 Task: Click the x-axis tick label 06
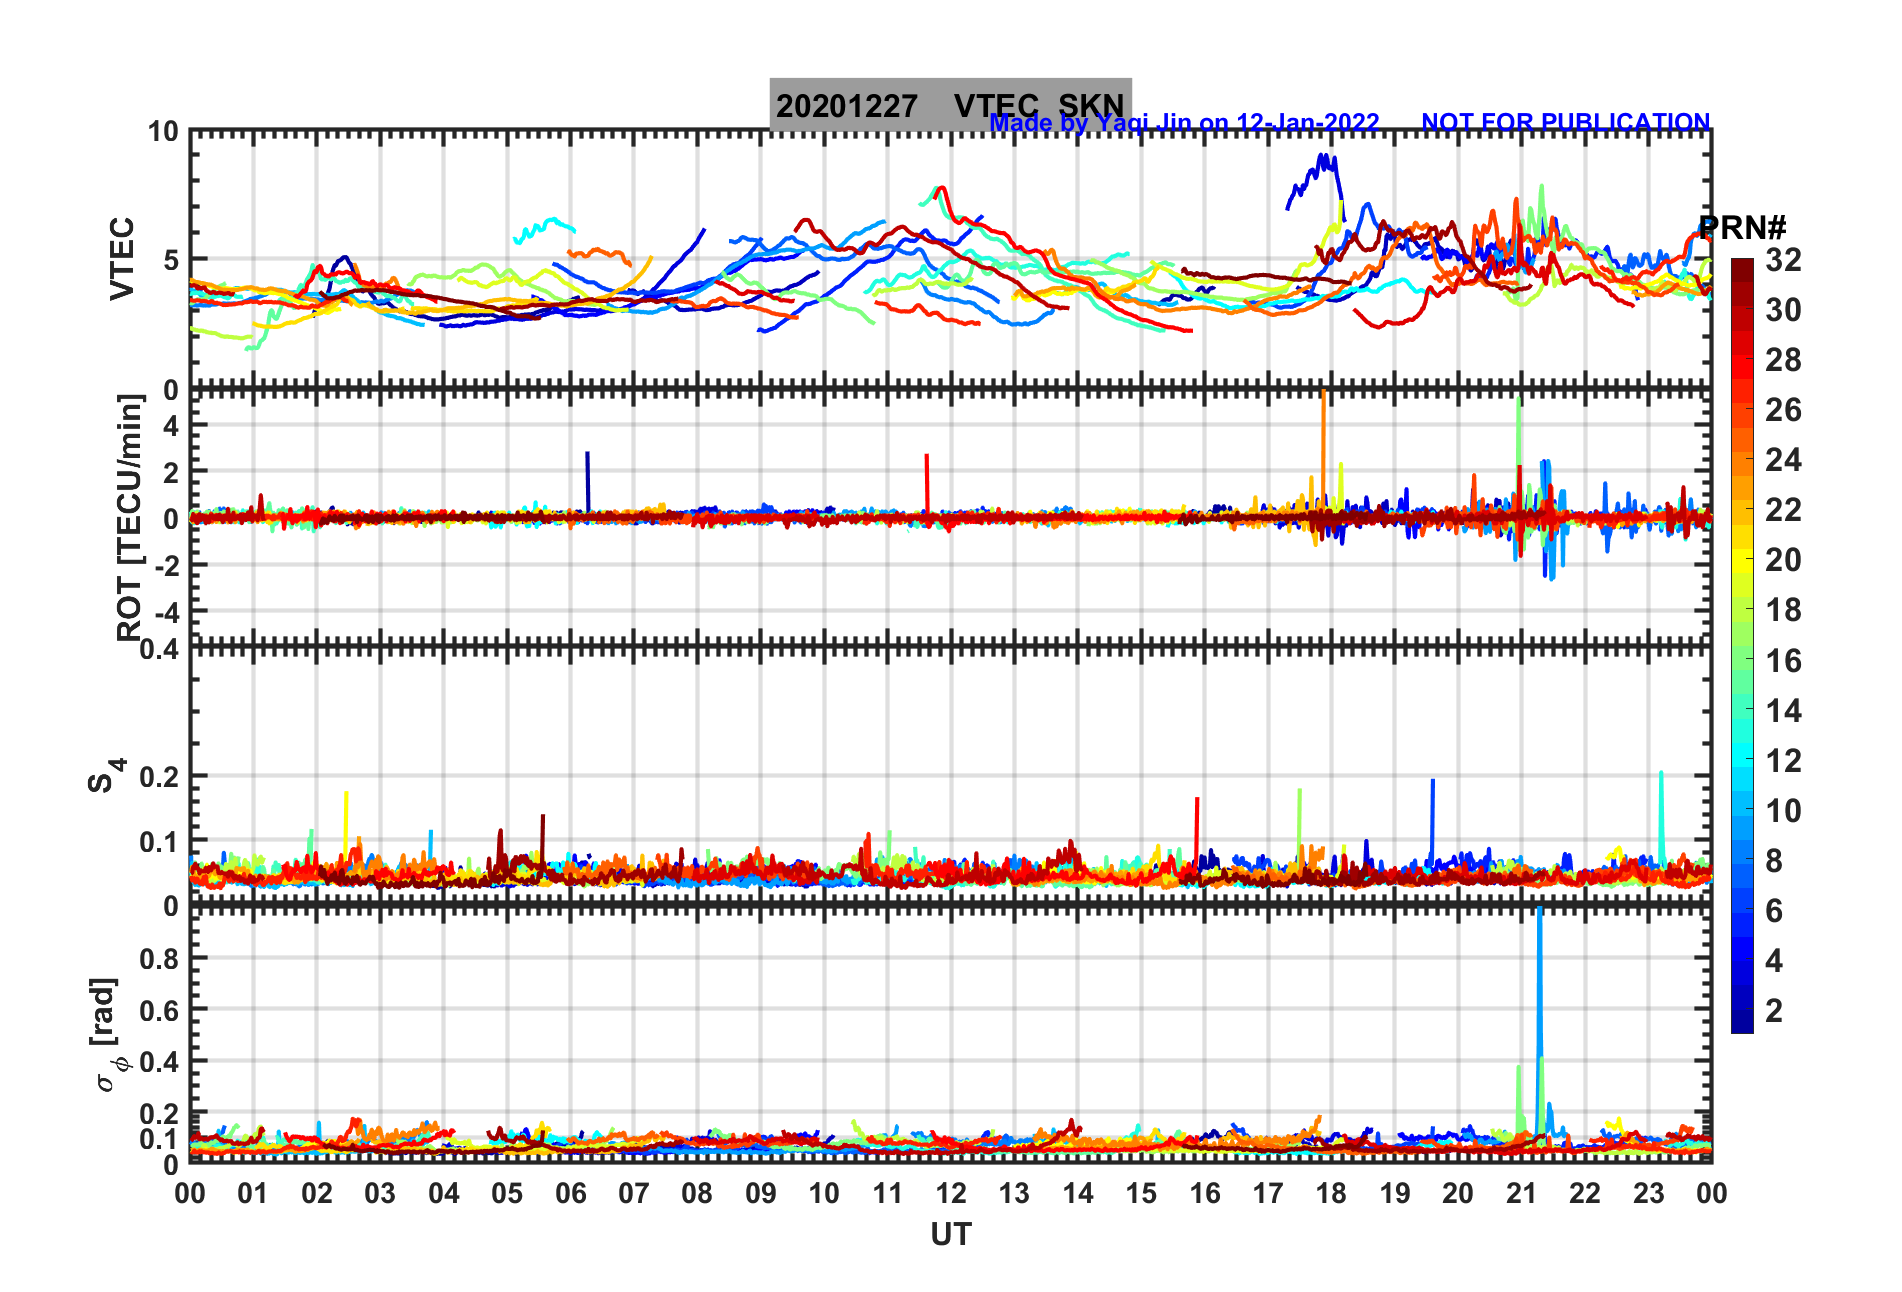click(x=570, y=1193)
